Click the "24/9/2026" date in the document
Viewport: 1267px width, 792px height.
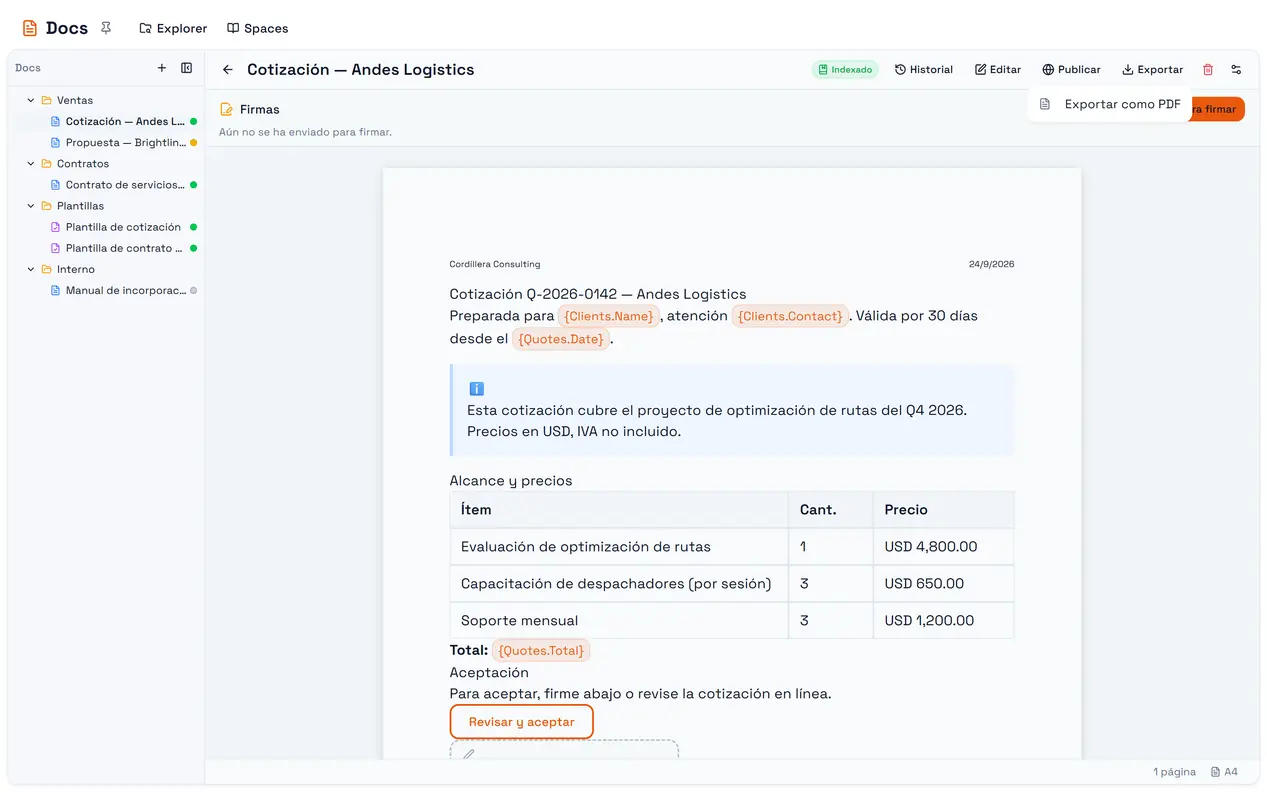pos(991,264)
